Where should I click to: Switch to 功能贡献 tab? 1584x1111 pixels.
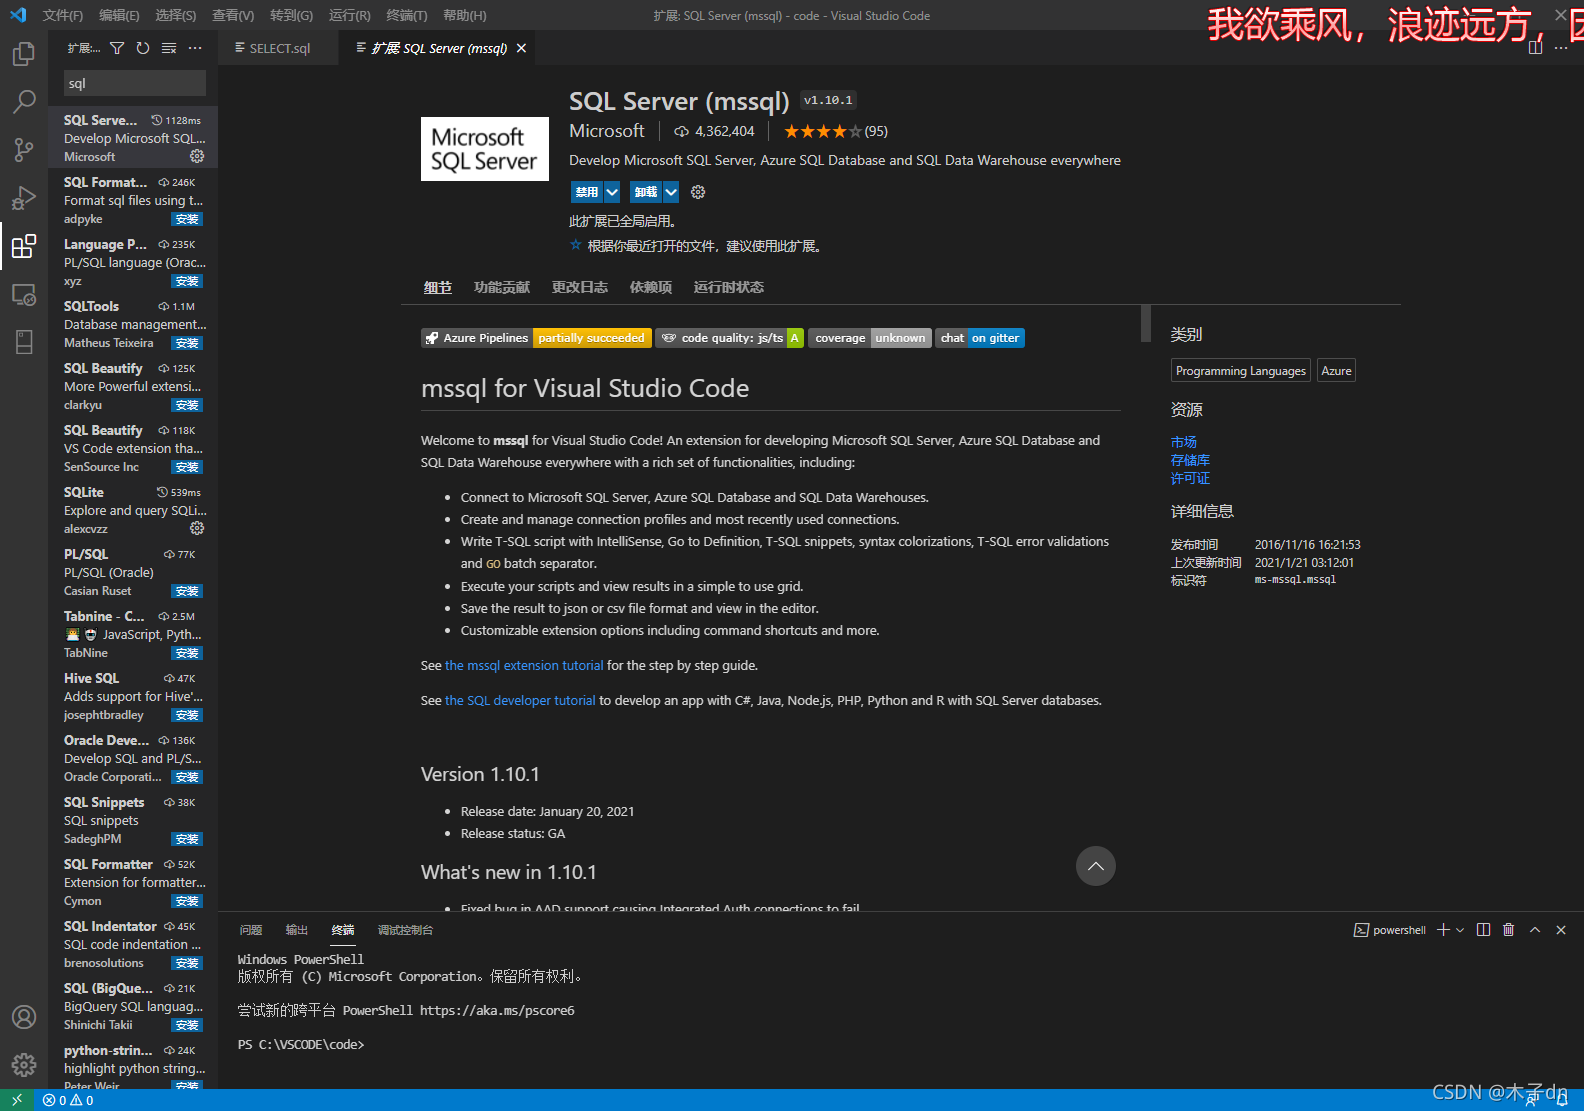502,287
